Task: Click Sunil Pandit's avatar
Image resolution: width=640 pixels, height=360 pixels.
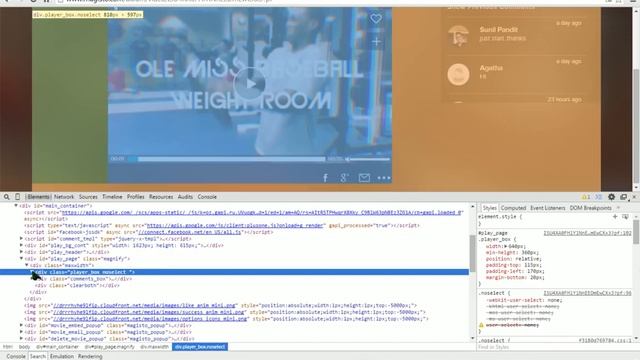Action: (x=458, y=36)
